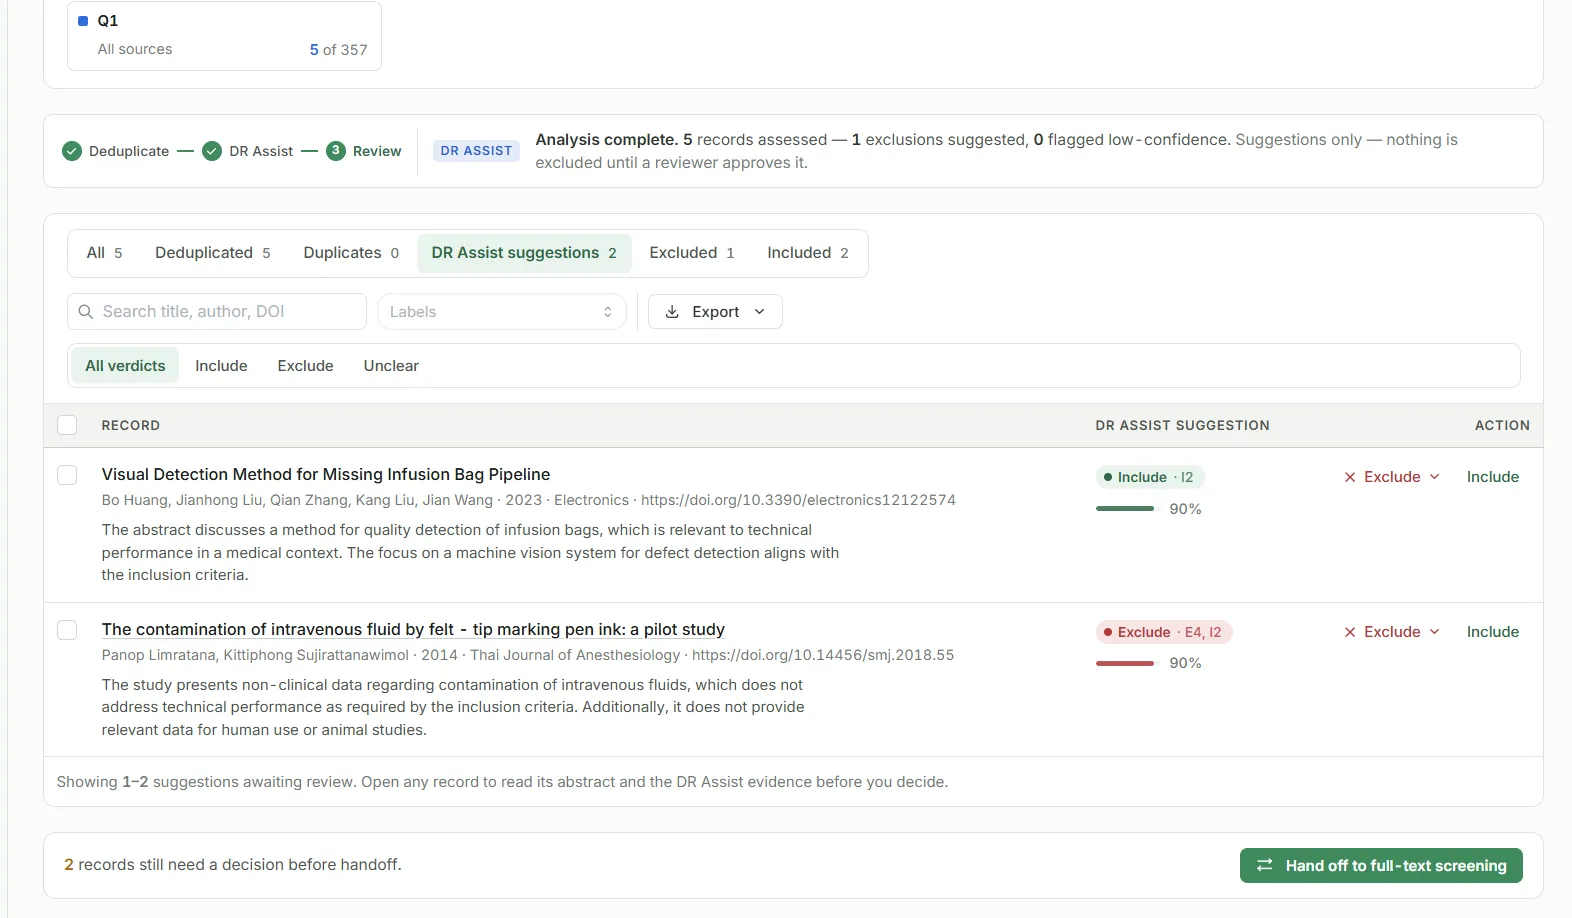Screen dimensions: 1572x918
Task: Check the Visual Detection Method record checkbox
Action: click(67, 475)
